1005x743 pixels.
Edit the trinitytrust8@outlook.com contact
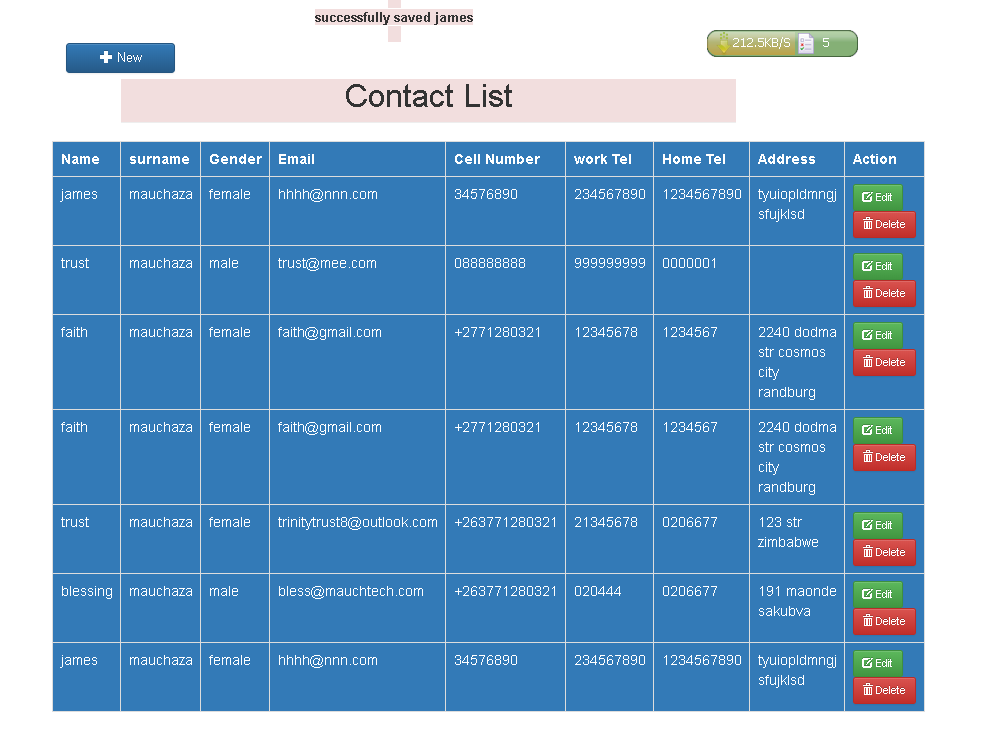click(877, 526)
